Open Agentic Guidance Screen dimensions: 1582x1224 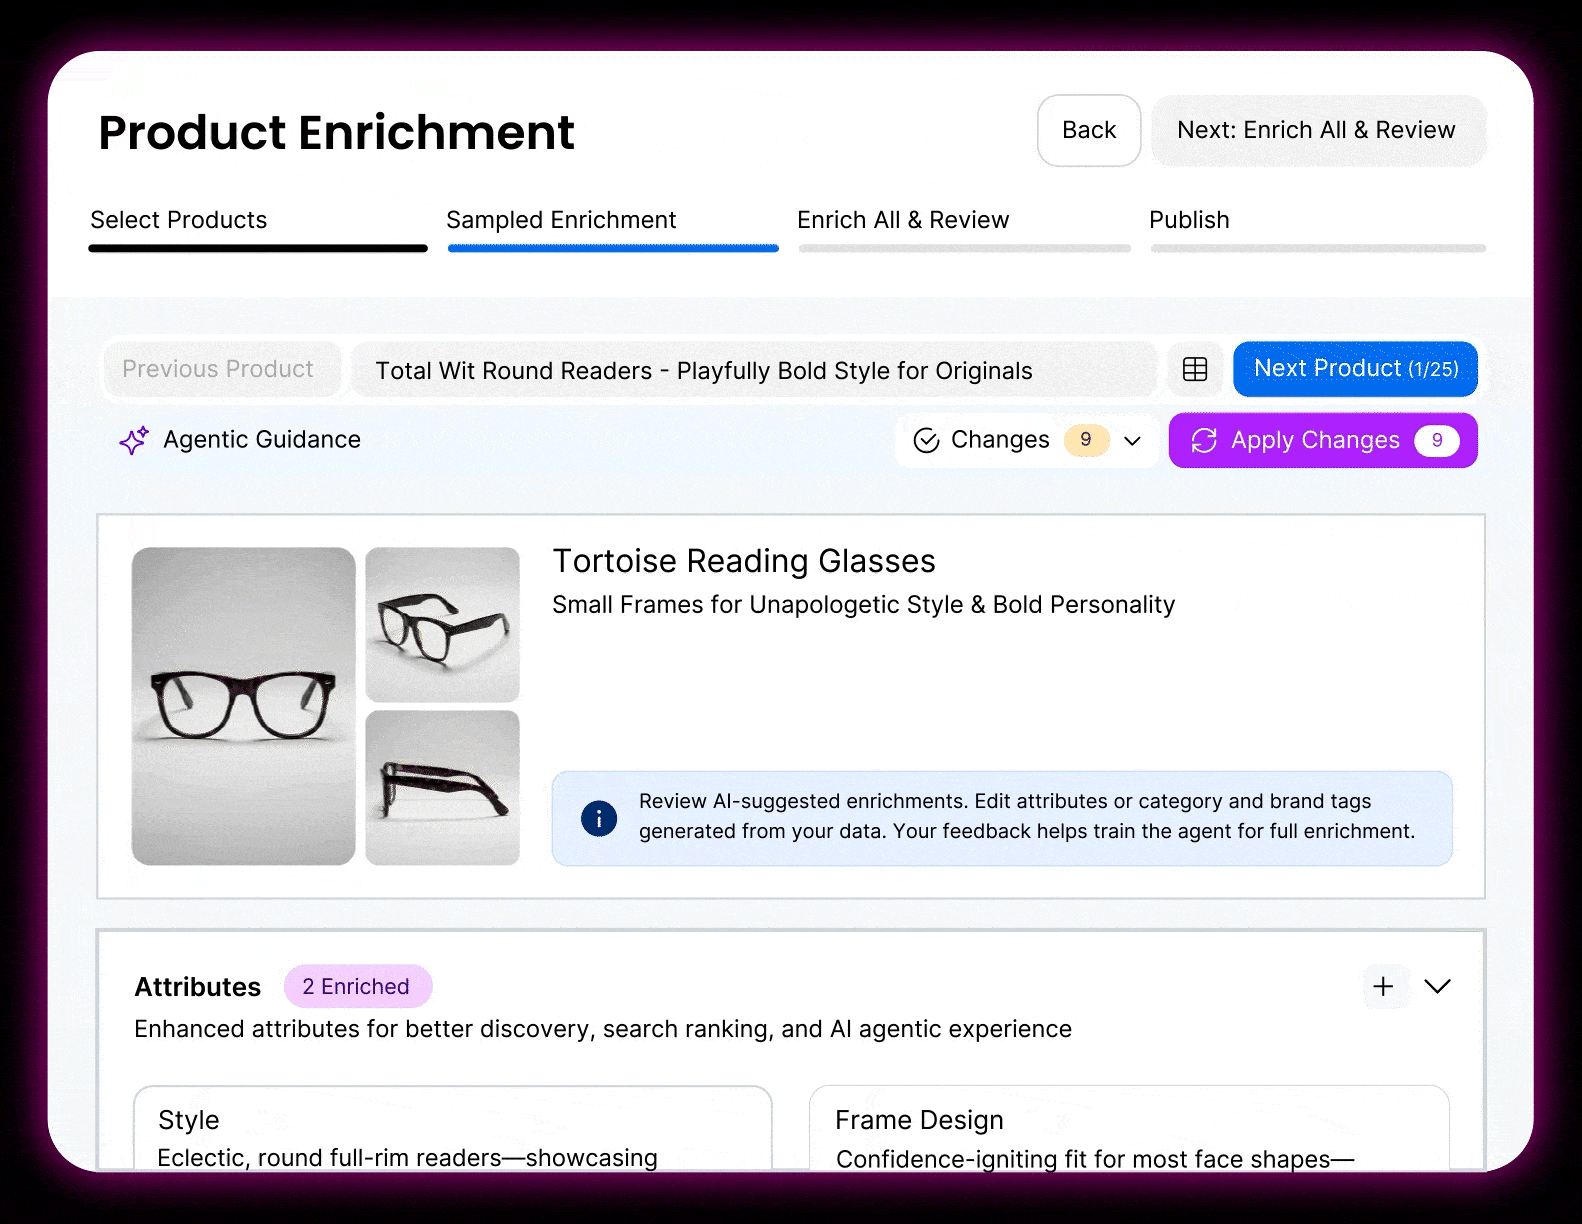240,440
